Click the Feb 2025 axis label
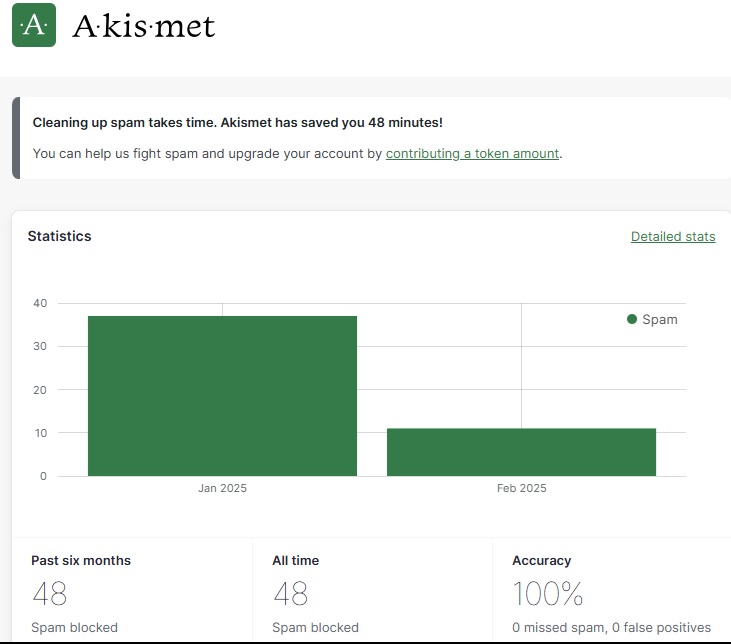This screenshot has width=731, height=644. 521,489
